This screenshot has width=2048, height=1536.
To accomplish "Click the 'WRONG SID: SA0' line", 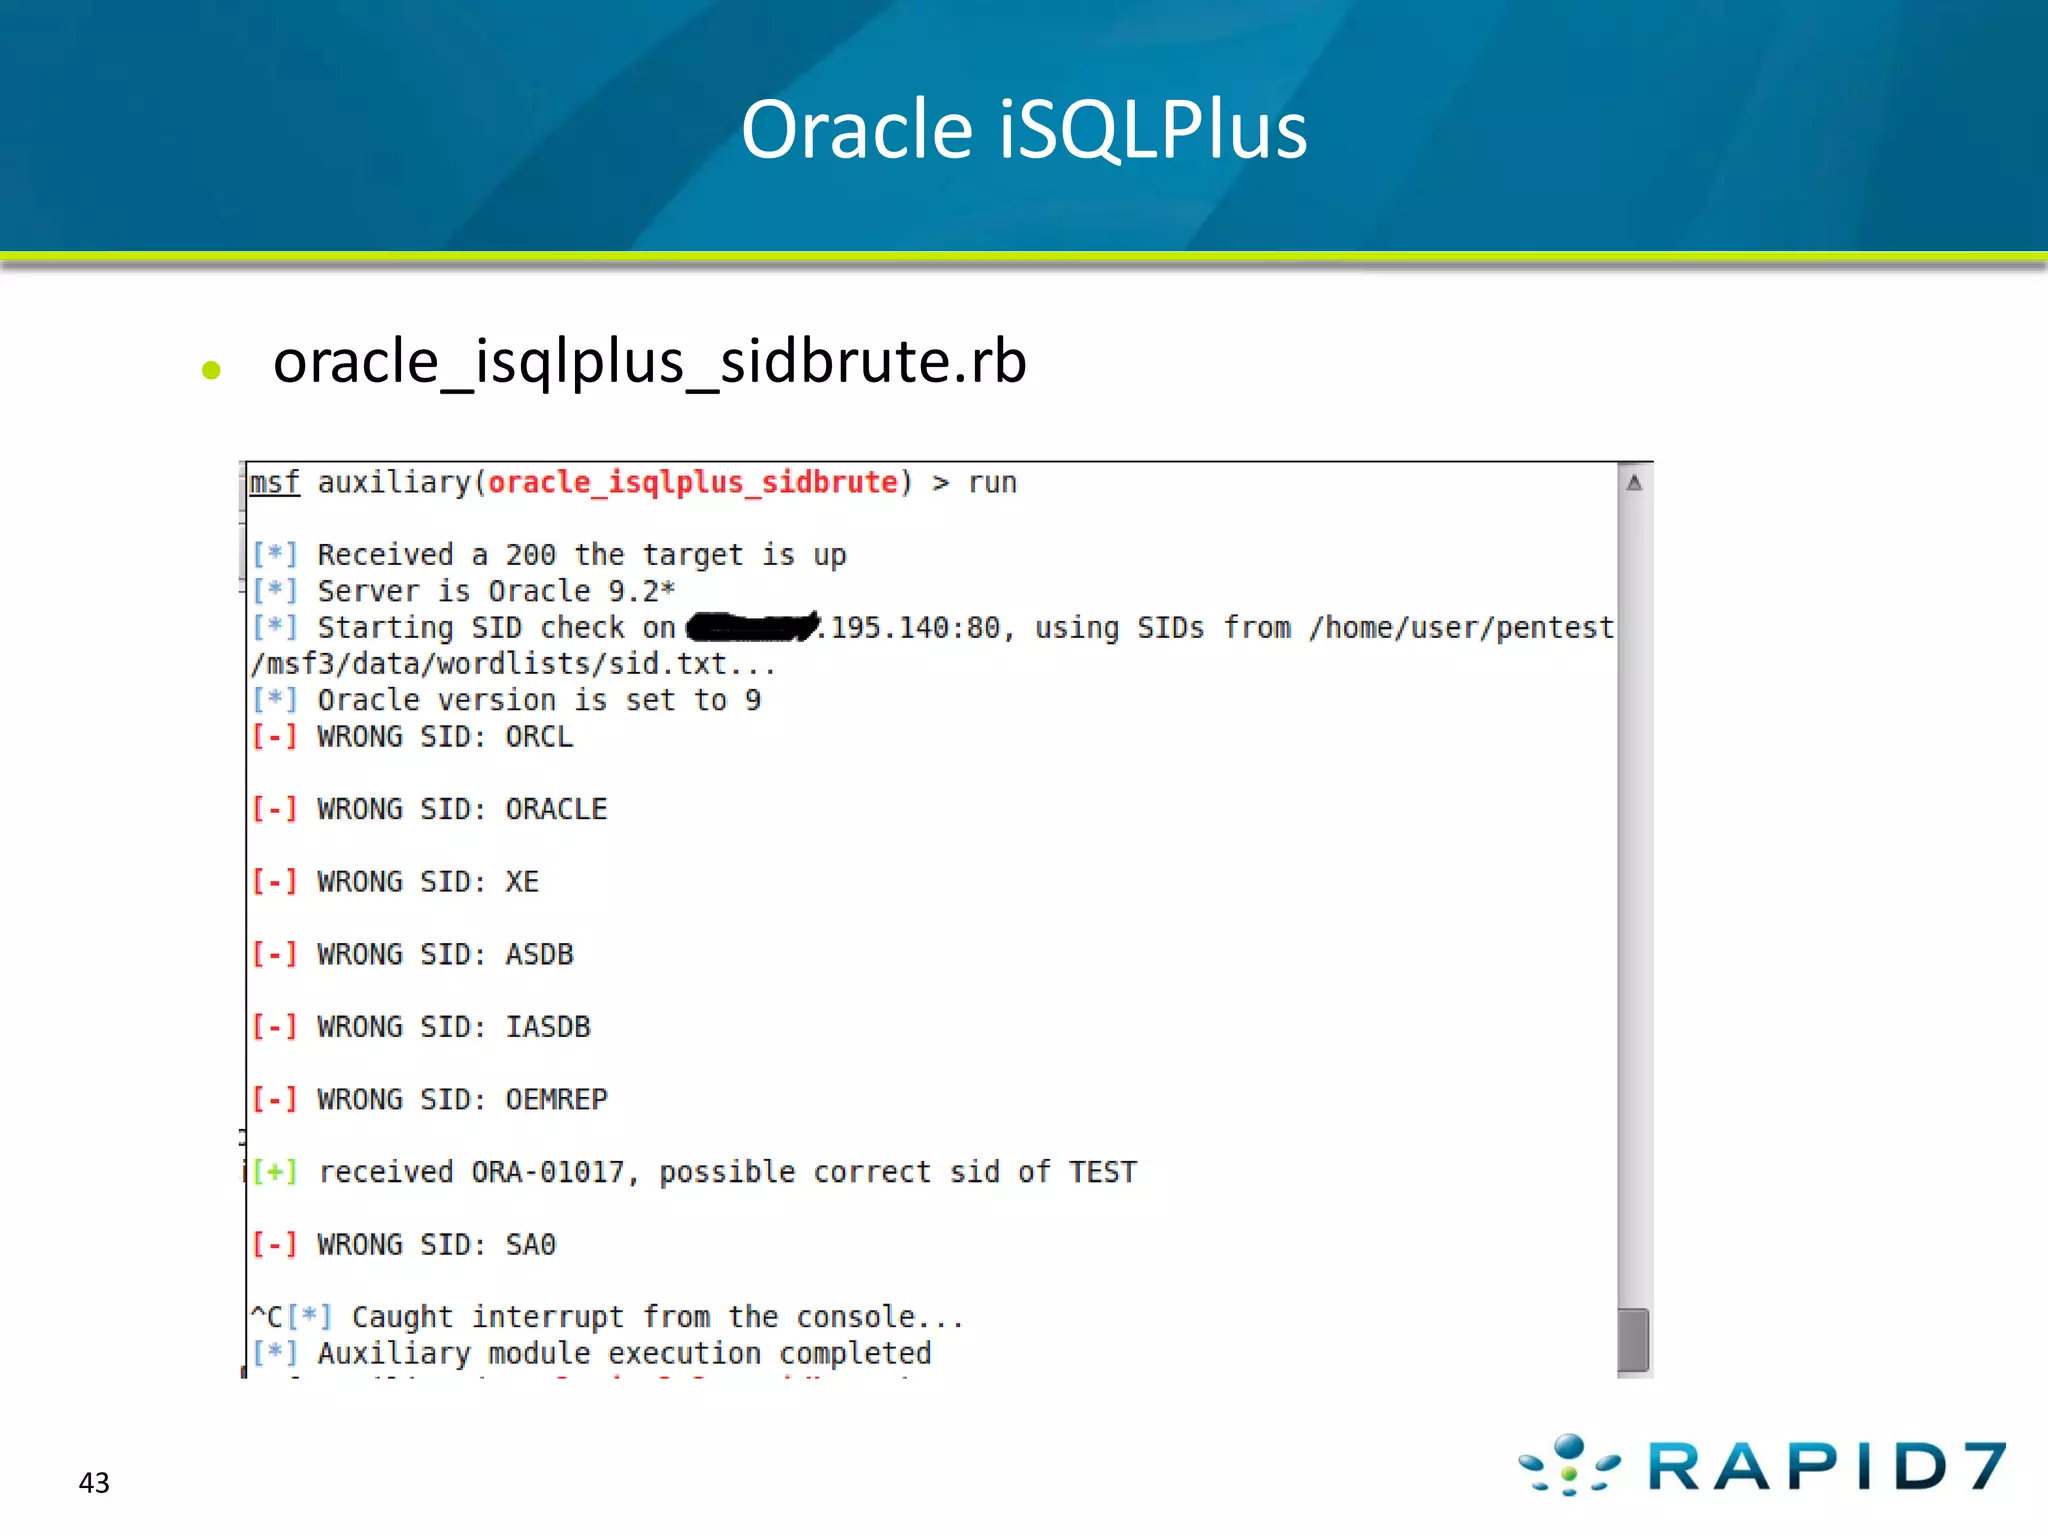I will coord(404,1245).
